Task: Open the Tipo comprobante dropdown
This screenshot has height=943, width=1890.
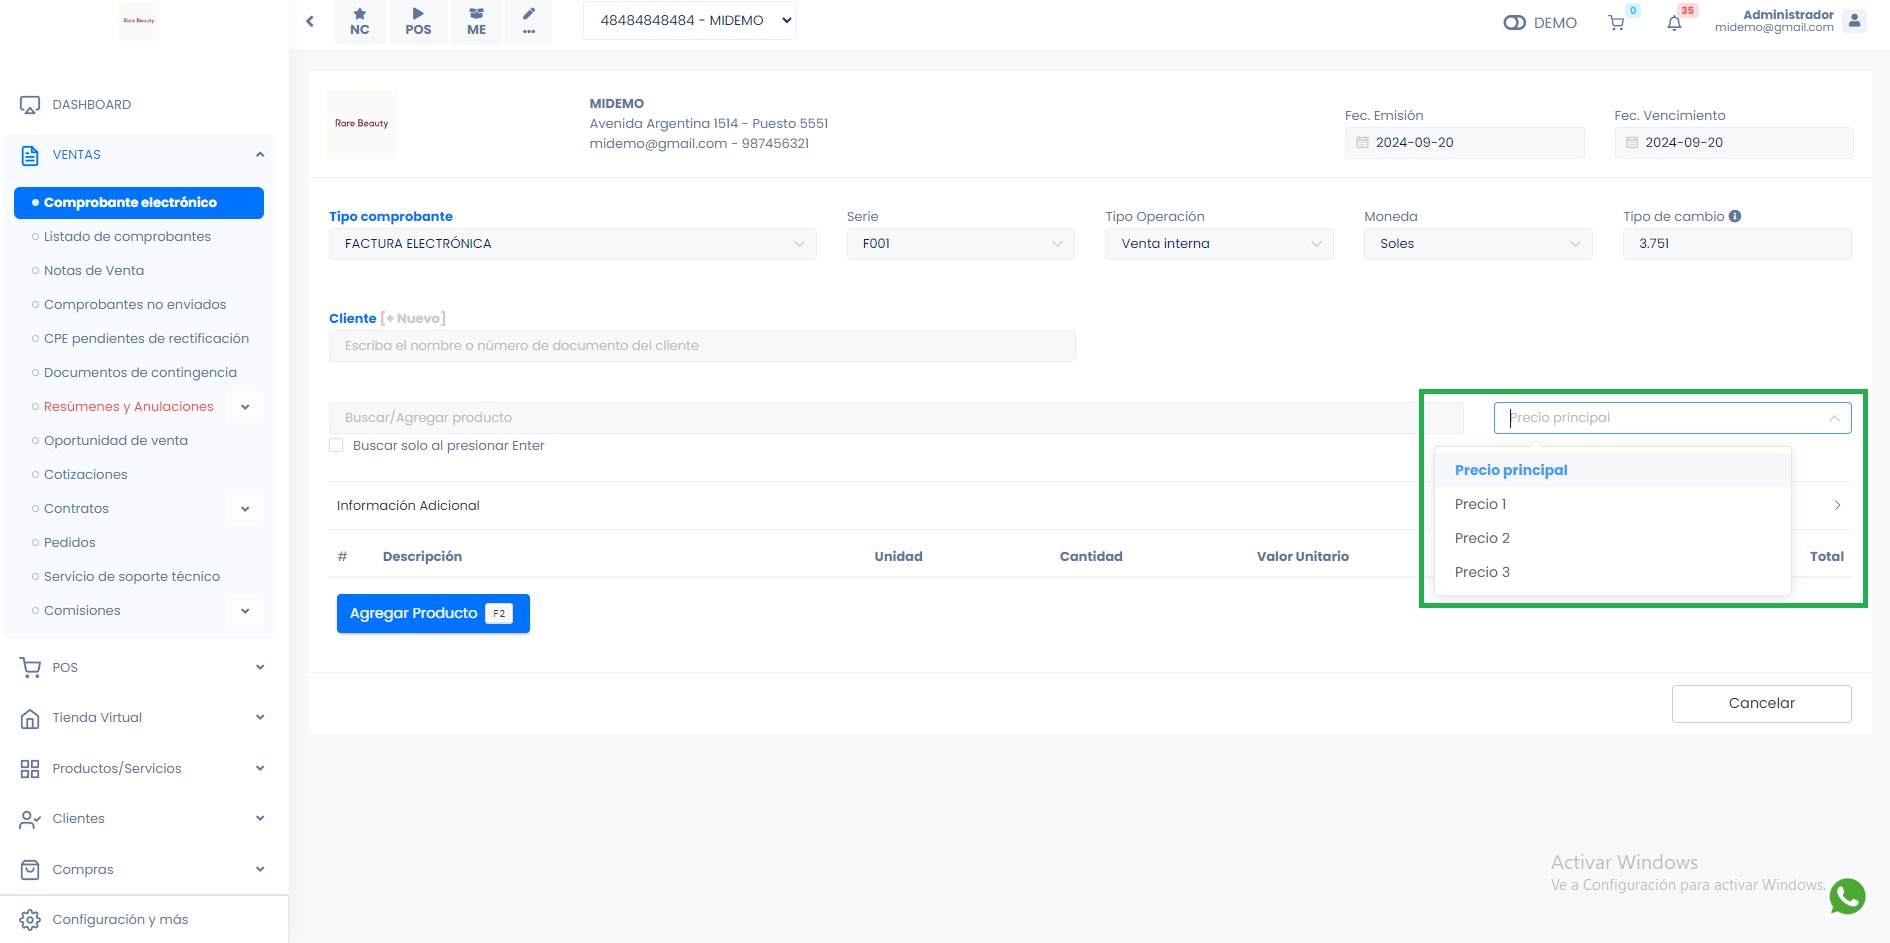Action: (572, 244)
